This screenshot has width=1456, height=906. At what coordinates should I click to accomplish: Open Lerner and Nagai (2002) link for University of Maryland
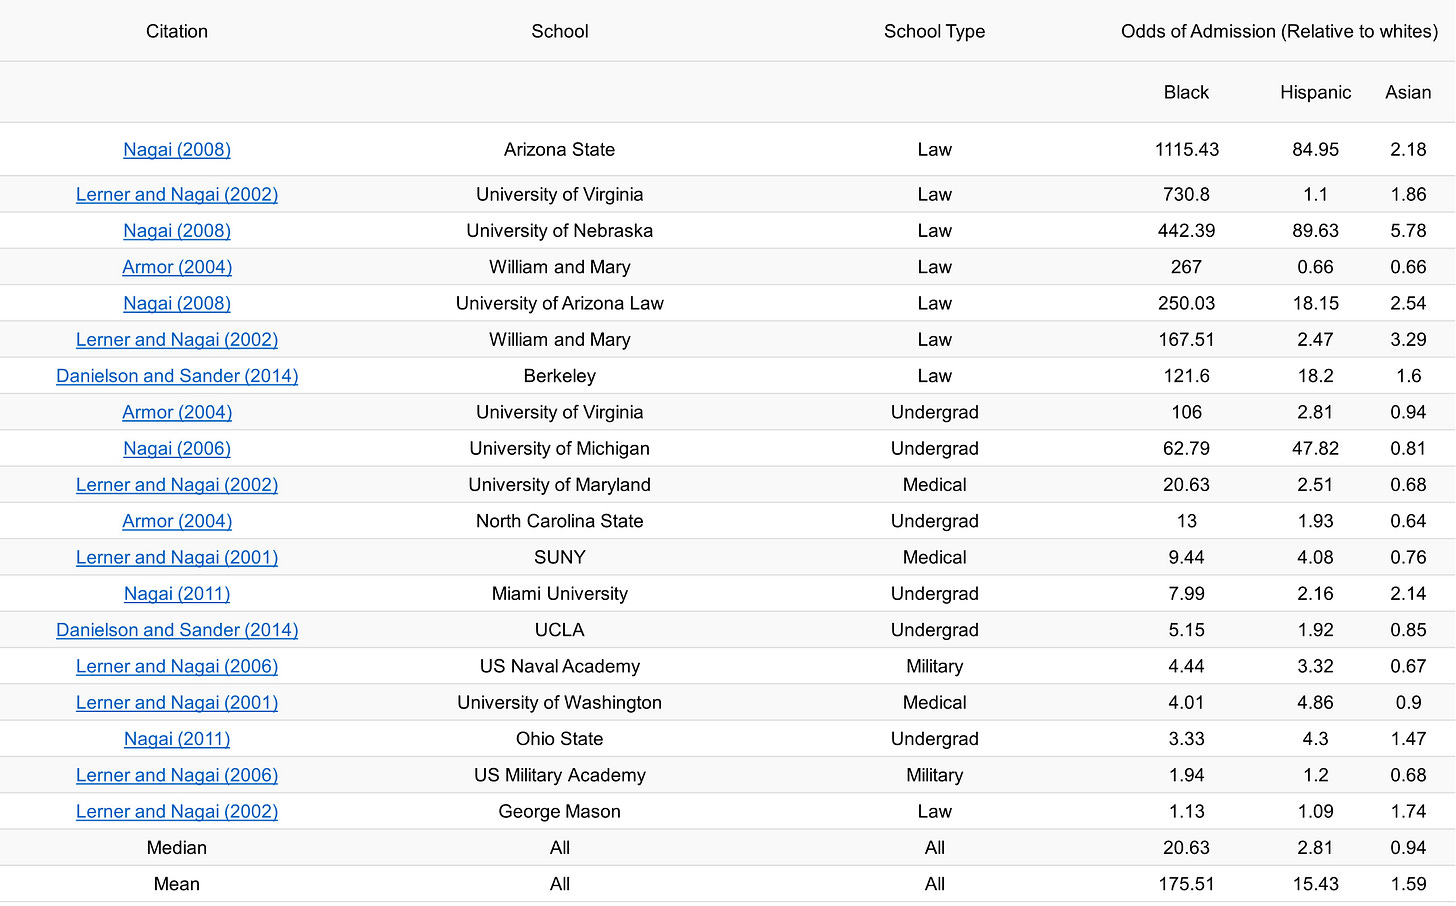pos(177,484)
